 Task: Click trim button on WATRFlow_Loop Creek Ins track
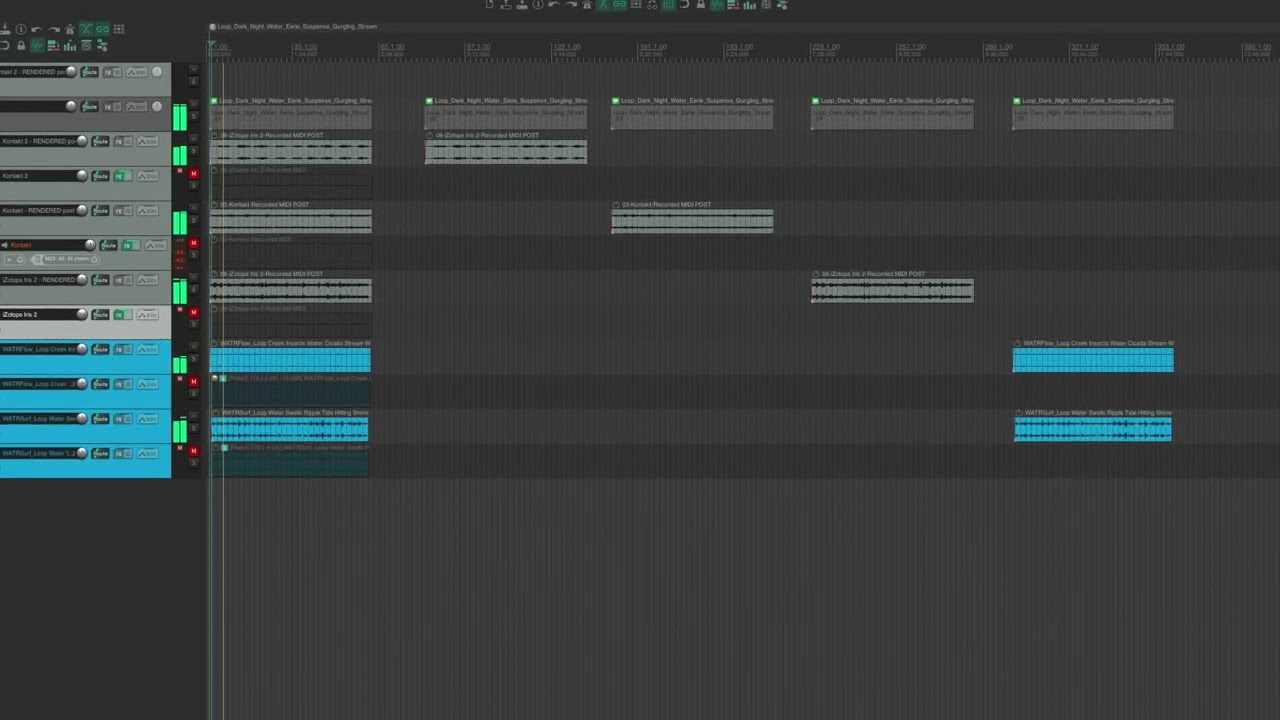[x=147, y=349]
